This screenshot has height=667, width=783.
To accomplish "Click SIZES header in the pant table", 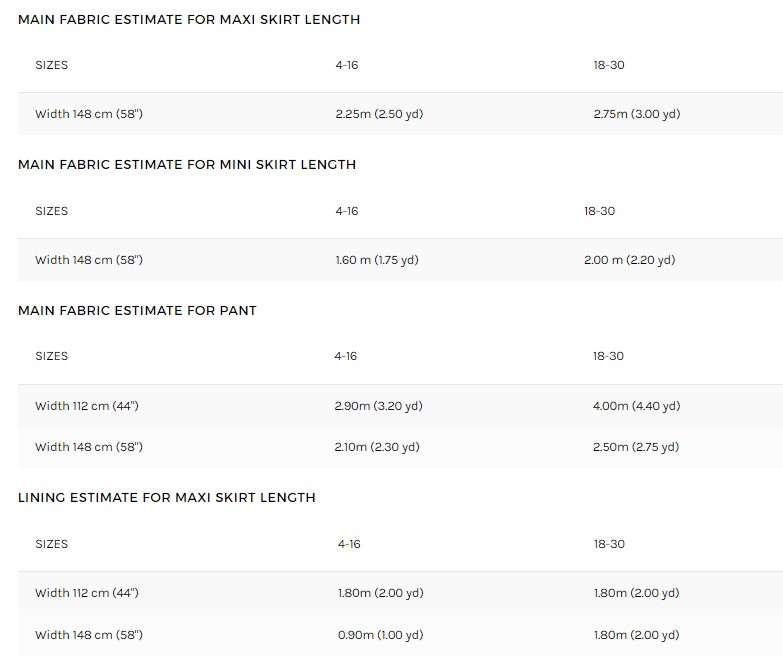I will pyautogui.click(x=52, y=356).
